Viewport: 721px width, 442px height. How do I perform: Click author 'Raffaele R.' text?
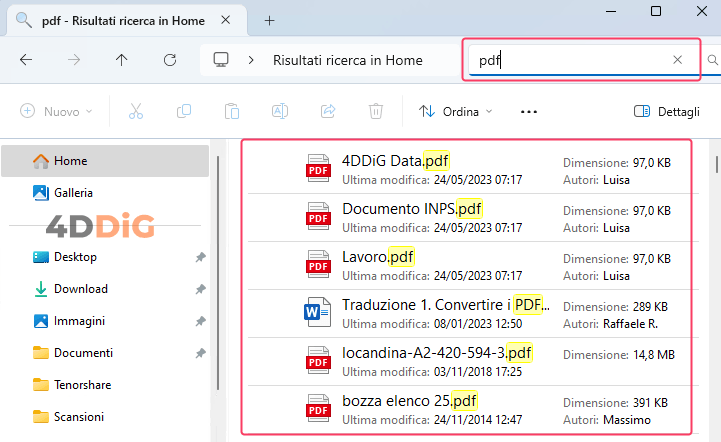(x=630, y=324)
